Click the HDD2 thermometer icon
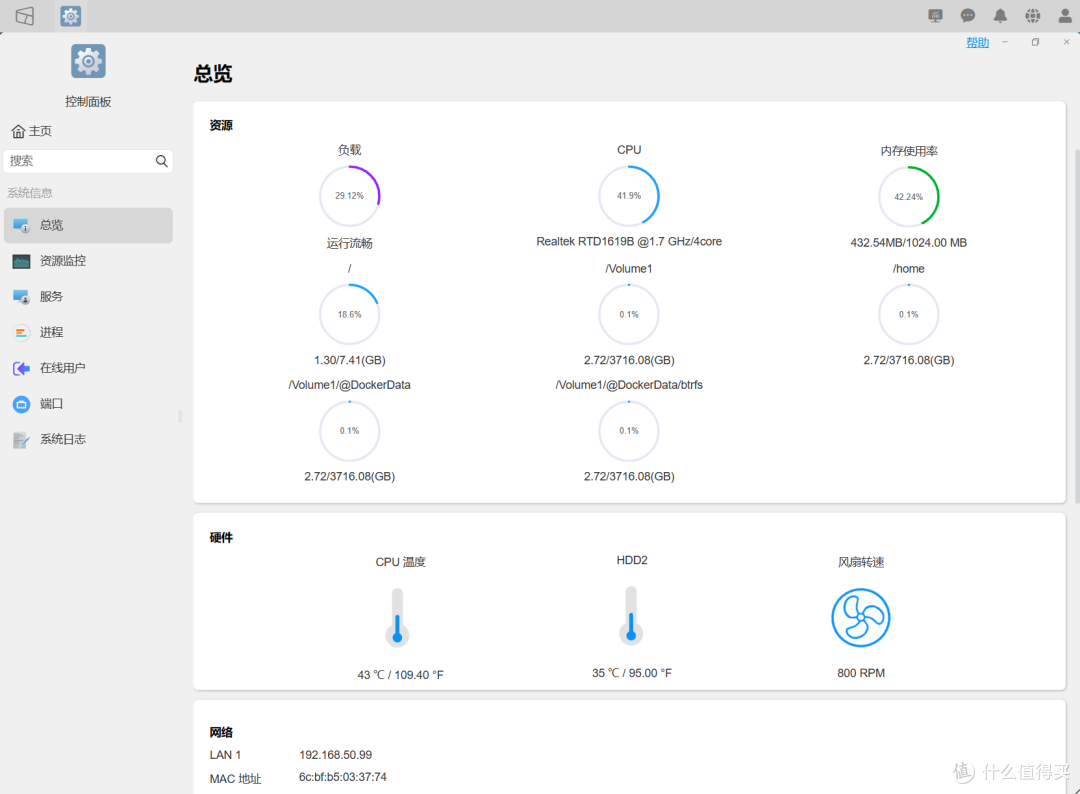The image size is (1080, 794). coord(631,616)
